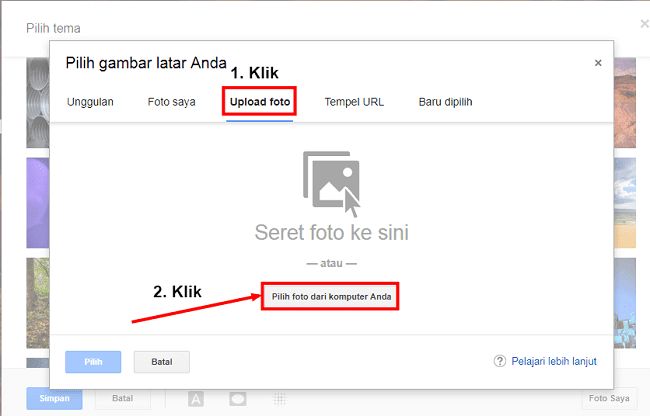Open the Foto saya tab

pos(171,102)
